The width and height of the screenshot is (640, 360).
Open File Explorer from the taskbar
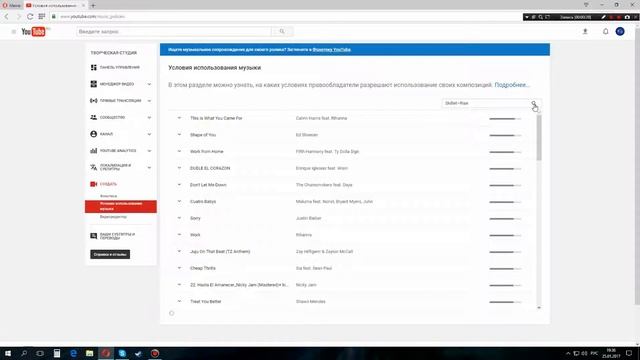point(89,353)
